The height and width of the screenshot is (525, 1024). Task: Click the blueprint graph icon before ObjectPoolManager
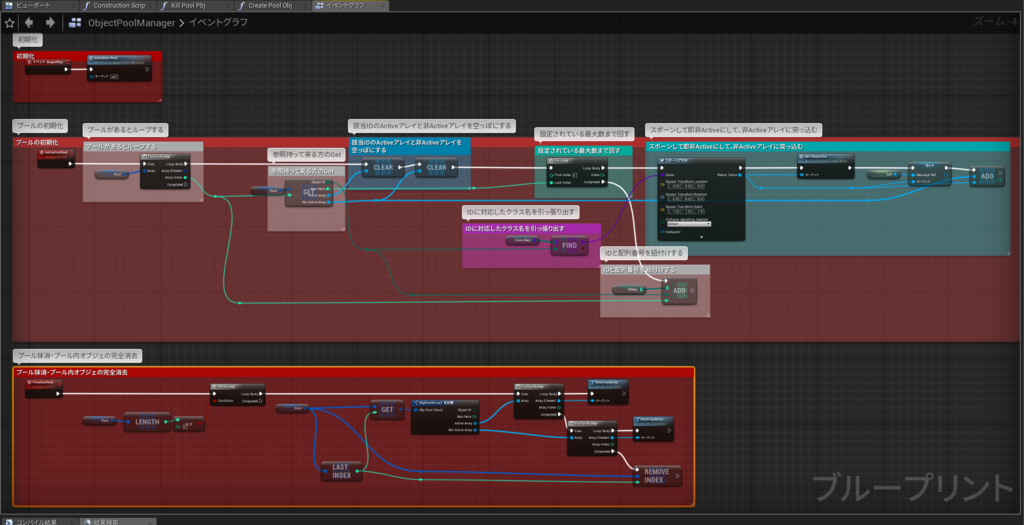point(75,23)
